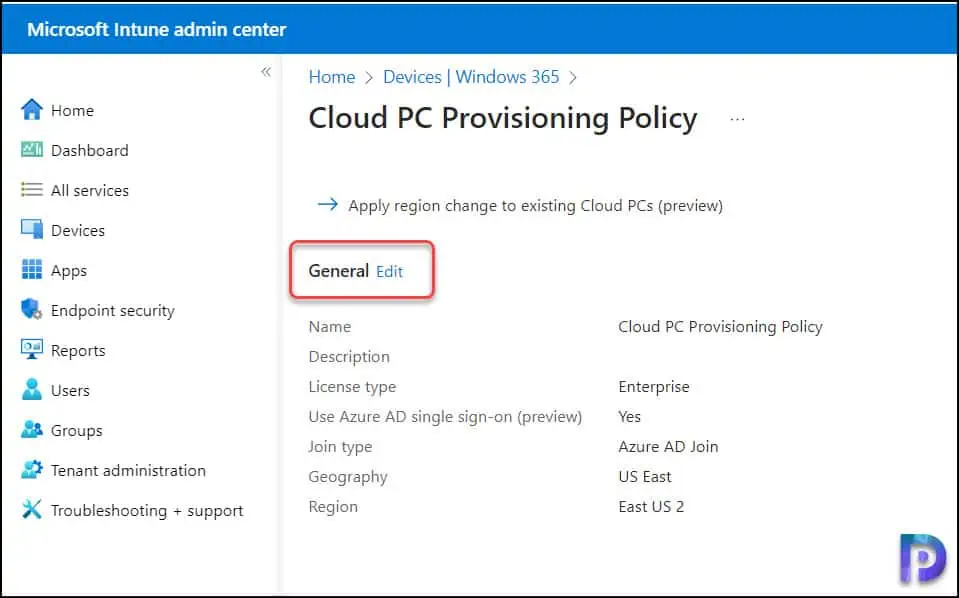
Task: Select All services menu item
Action: (90, 191)
